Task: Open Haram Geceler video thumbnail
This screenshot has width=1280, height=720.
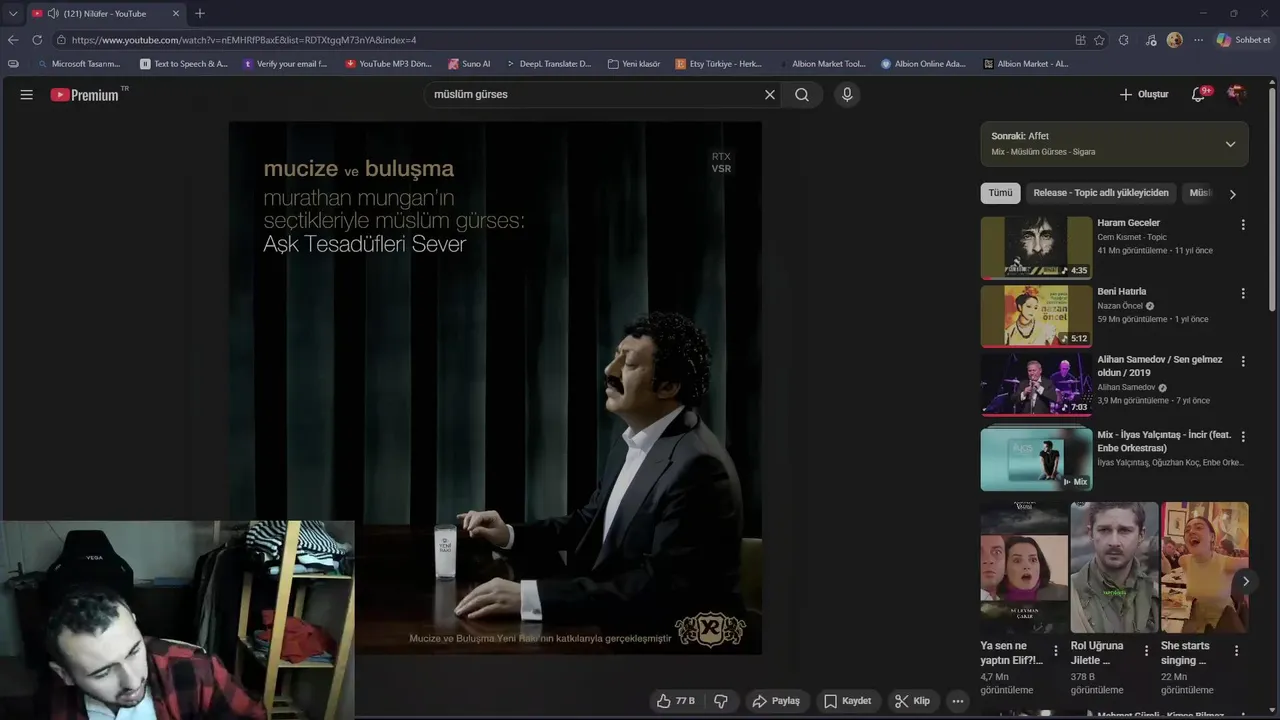Action: click(x=1036, y=248)
